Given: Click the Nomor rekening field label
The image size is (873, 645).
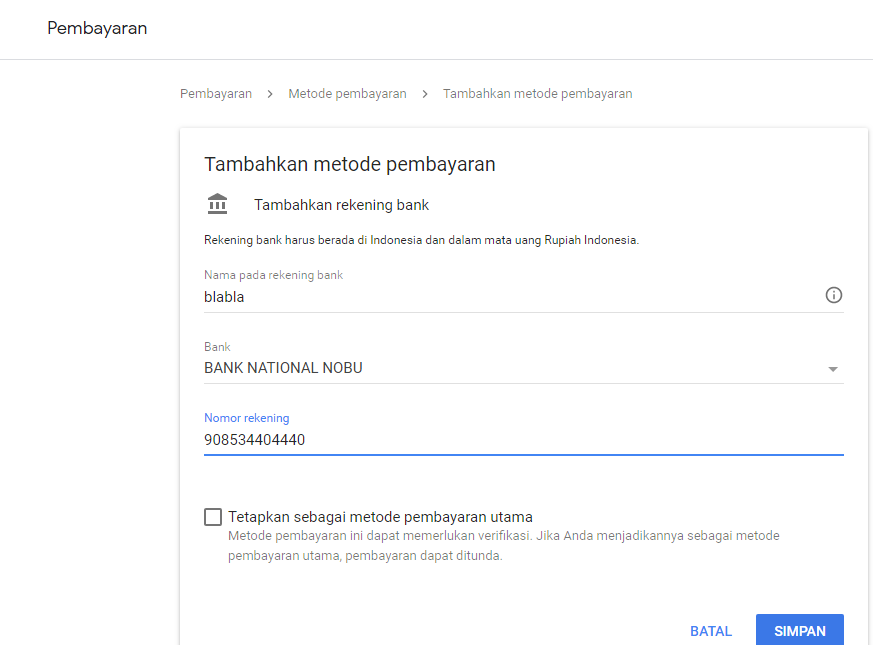Looking at the screenshot, I should point(247,418).
